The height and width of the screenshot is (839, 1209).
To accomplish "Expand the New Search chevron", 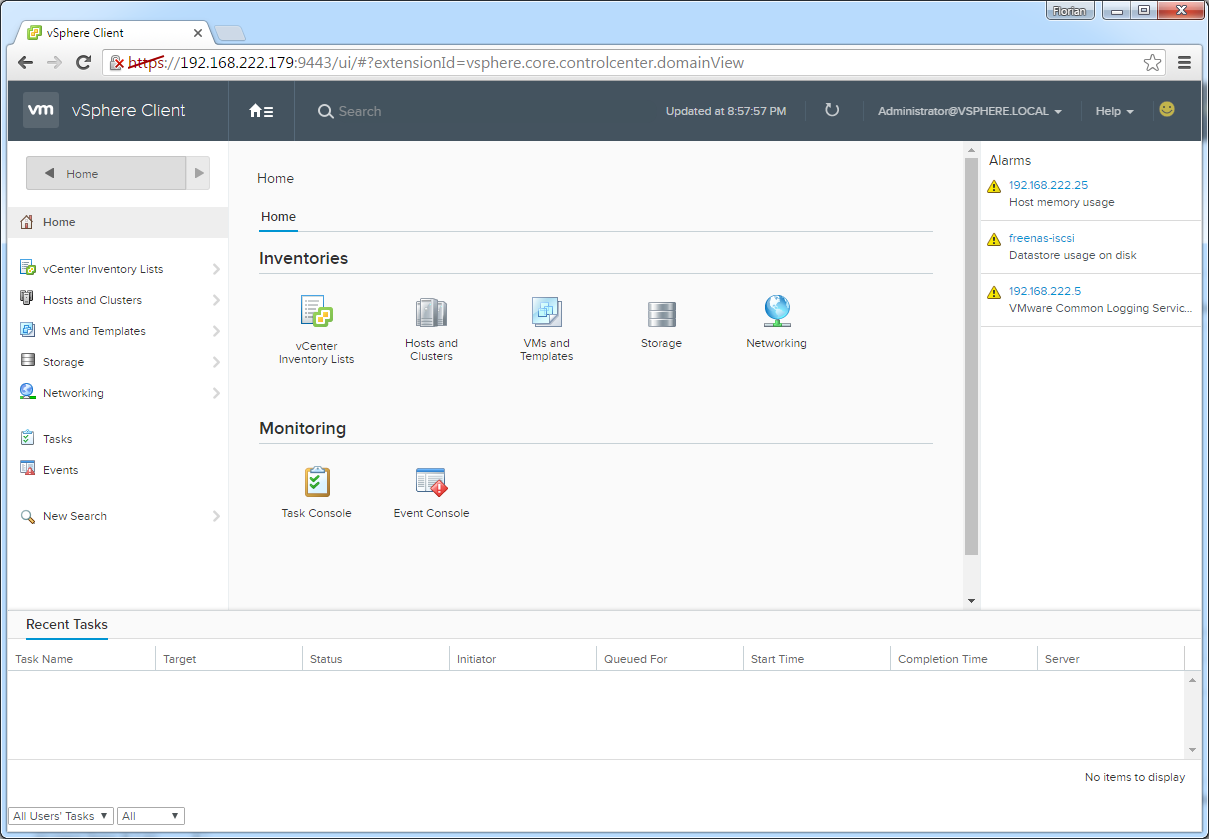I will pyautogui.click(x=216, y=516).
